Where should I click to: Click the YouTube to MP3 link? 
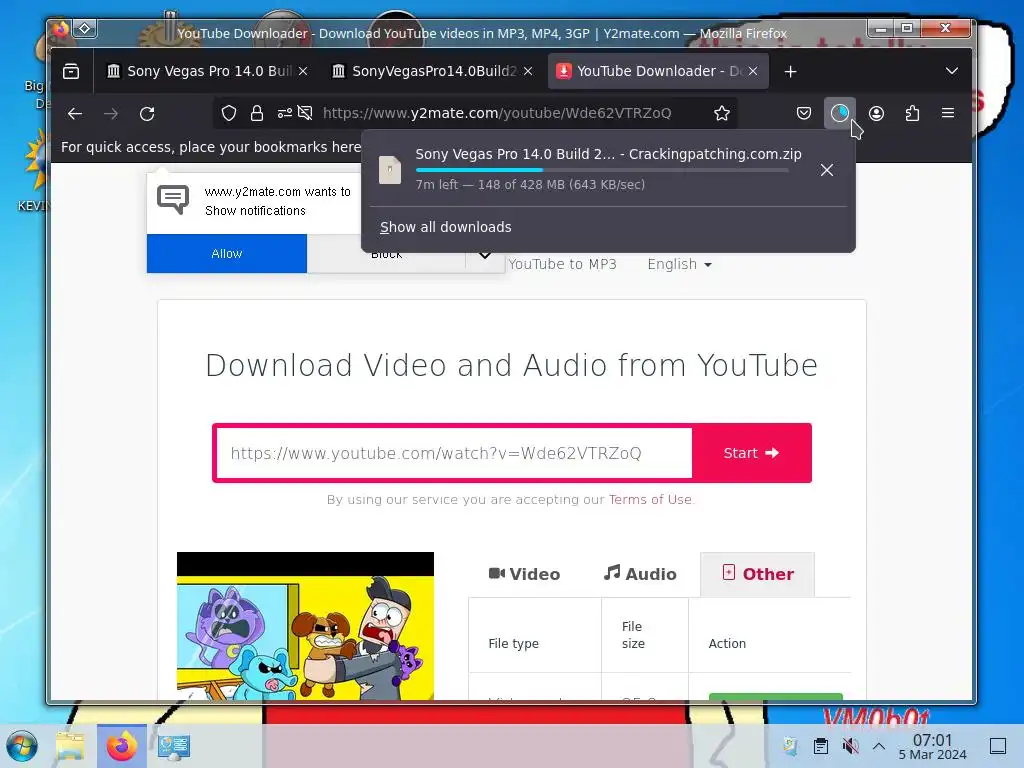562,264
